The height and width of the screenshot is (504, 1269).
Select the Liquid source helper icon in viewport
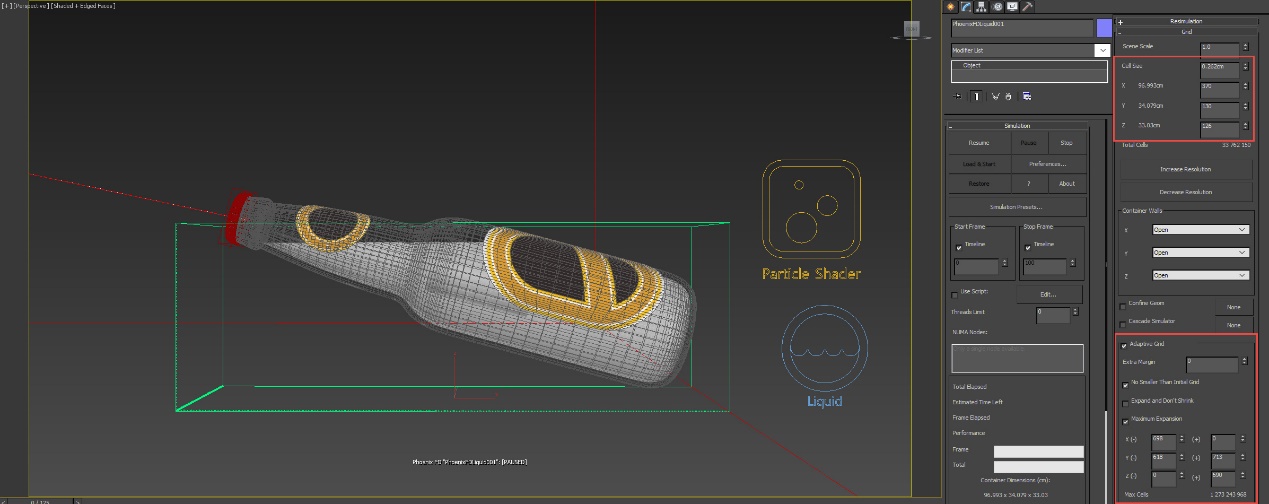tap(825, 346)
